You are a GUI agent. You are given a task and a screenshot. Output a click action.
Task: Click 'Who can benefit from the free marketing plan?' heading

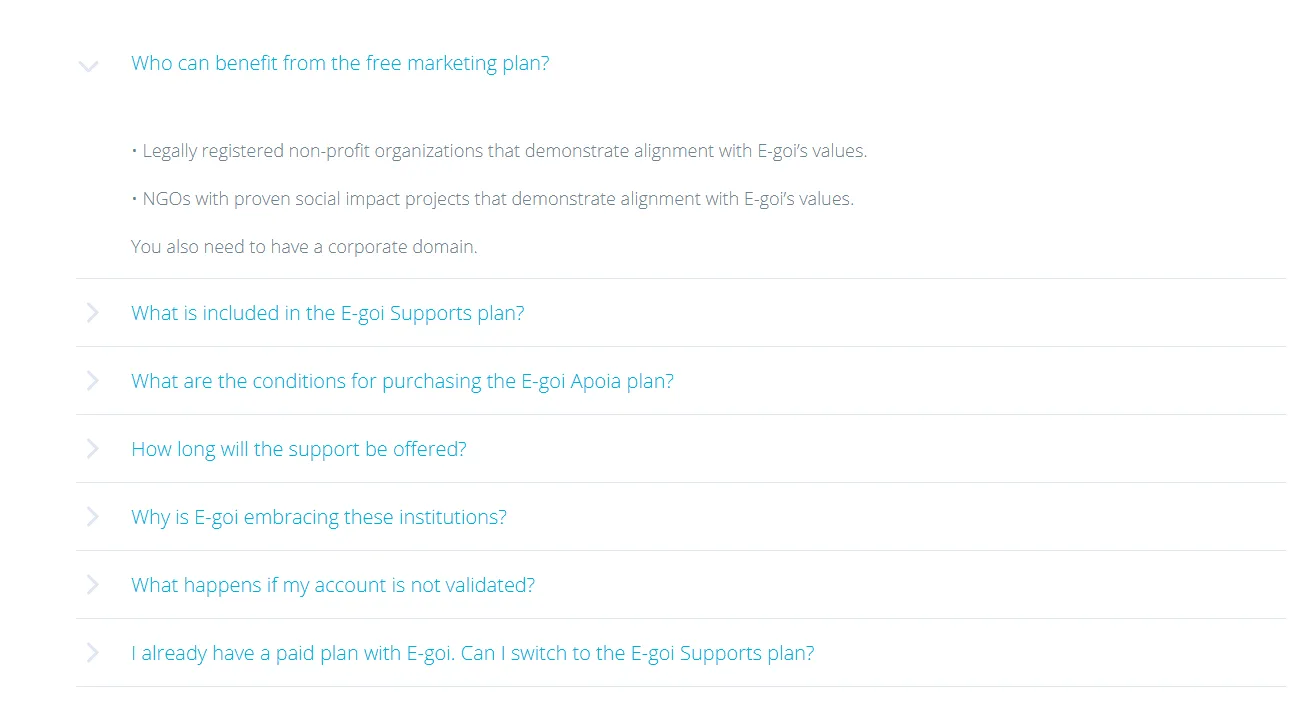340,63
